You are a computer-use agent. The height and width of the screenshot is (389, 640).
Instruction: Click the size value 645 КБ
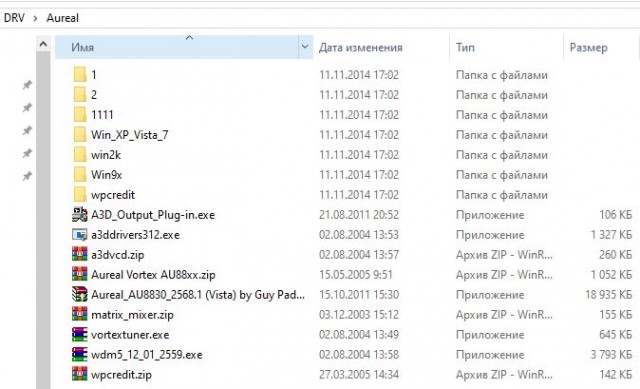[x=616, y=335]
